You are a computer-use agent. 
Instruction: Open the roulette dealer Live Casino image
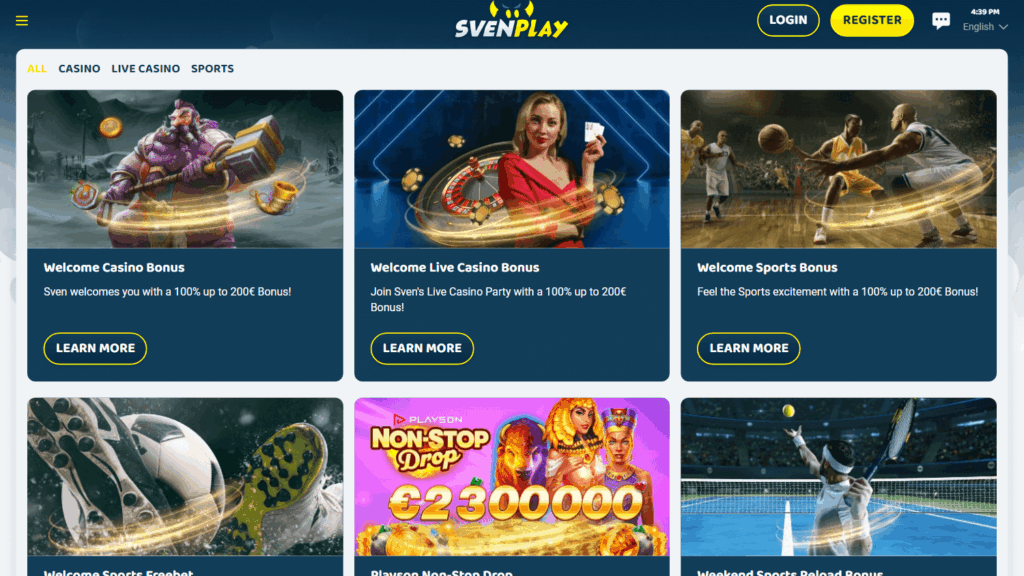tap(511, 169)
